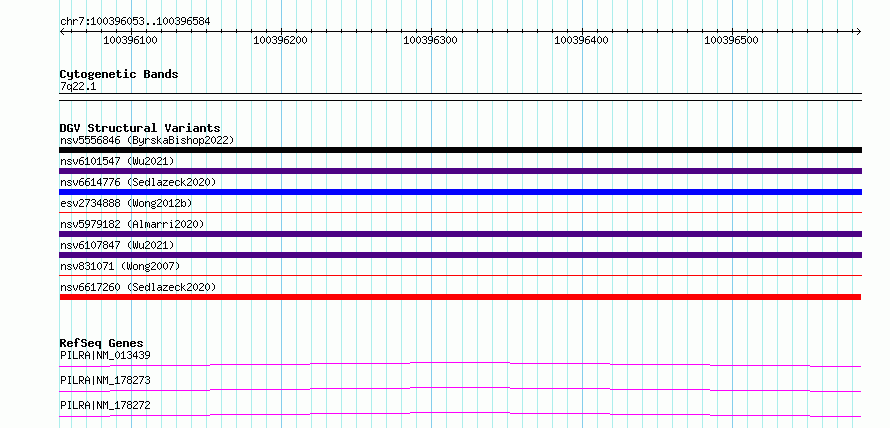Image resolution: width=890 pixels, height=428 pixels.
Task: Click the black bar for nsv5556846
Action: pos(460,150)
